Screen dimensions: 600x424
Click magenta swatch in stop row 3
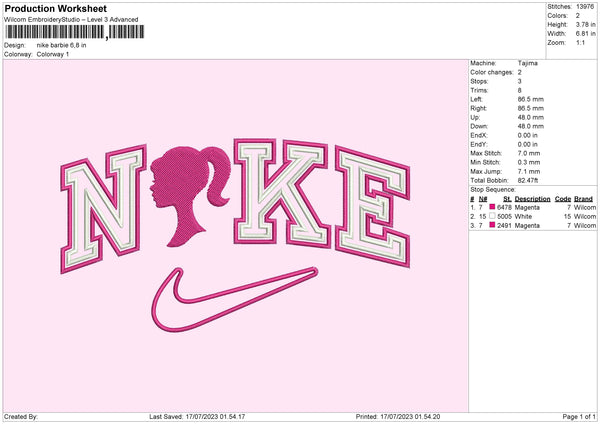coord(492,225)
